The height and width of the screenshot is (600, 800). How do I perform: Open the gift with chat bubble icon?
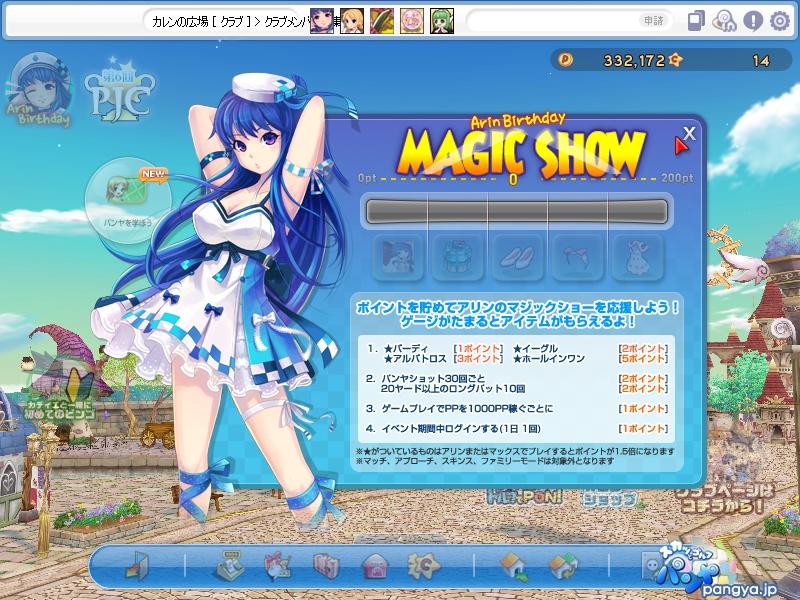point(278,566)
